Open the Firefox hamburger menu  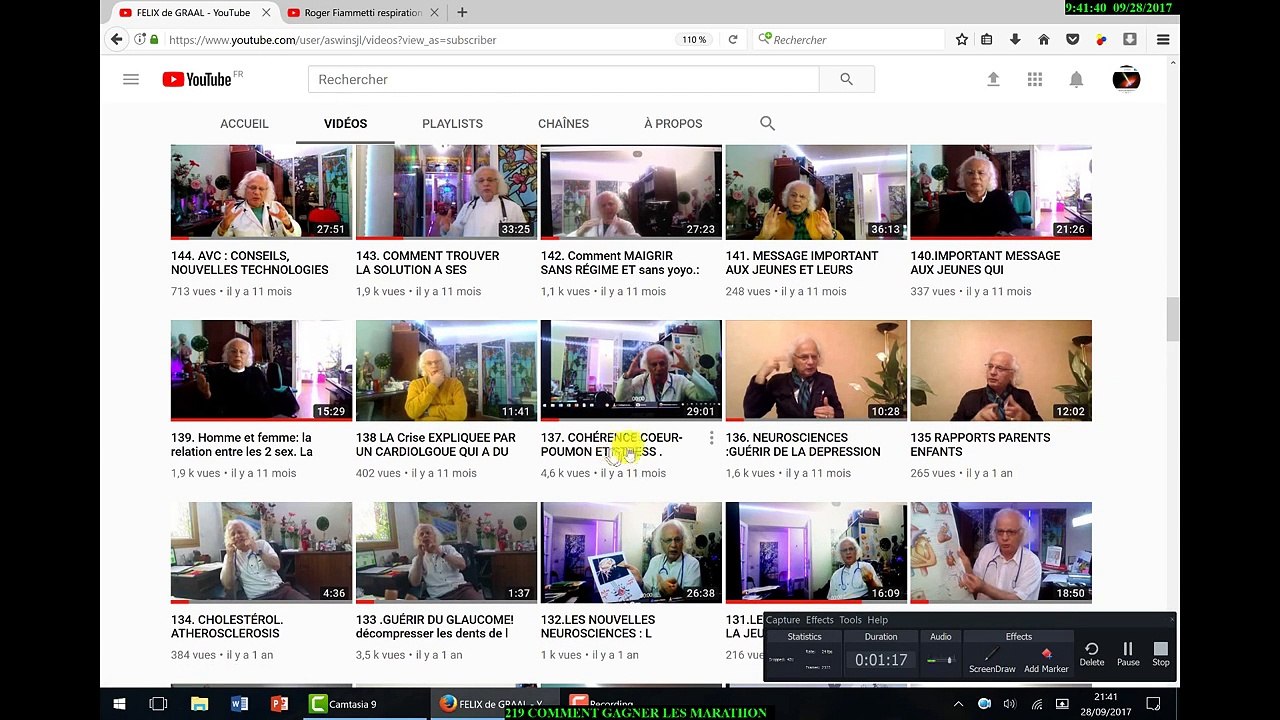coord(1163,39)
